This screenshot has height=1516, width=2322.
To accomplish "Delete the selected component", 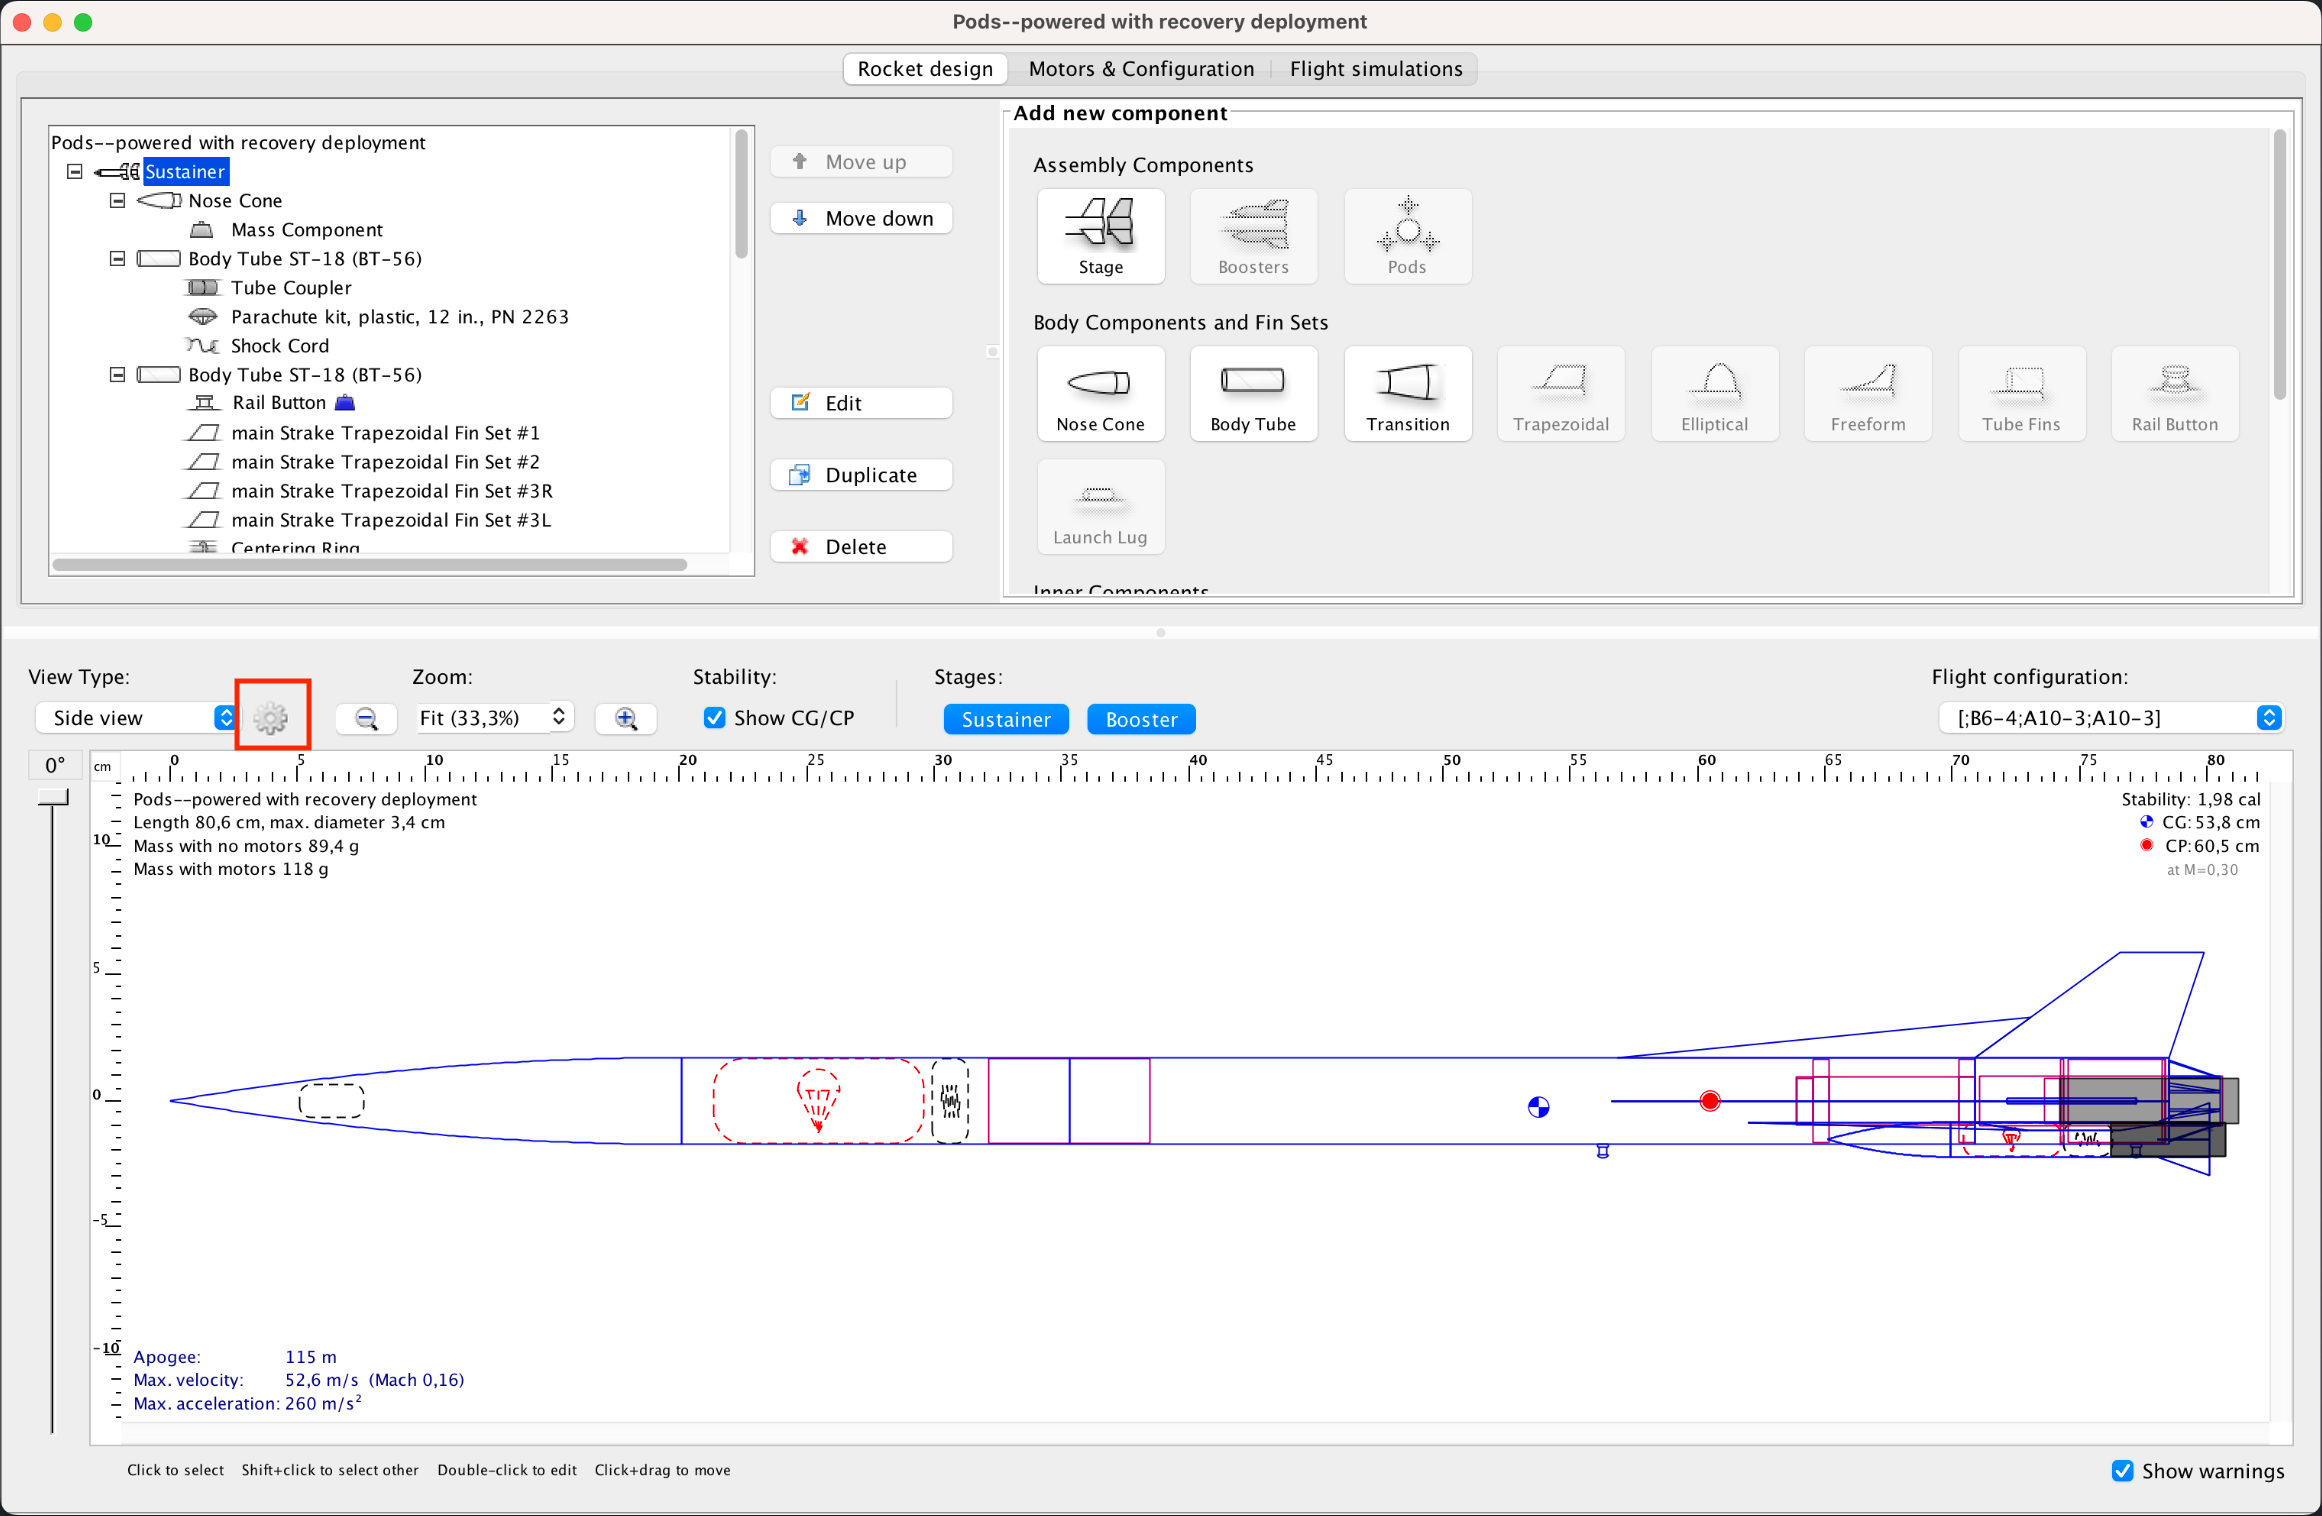I will click(861, 546).
